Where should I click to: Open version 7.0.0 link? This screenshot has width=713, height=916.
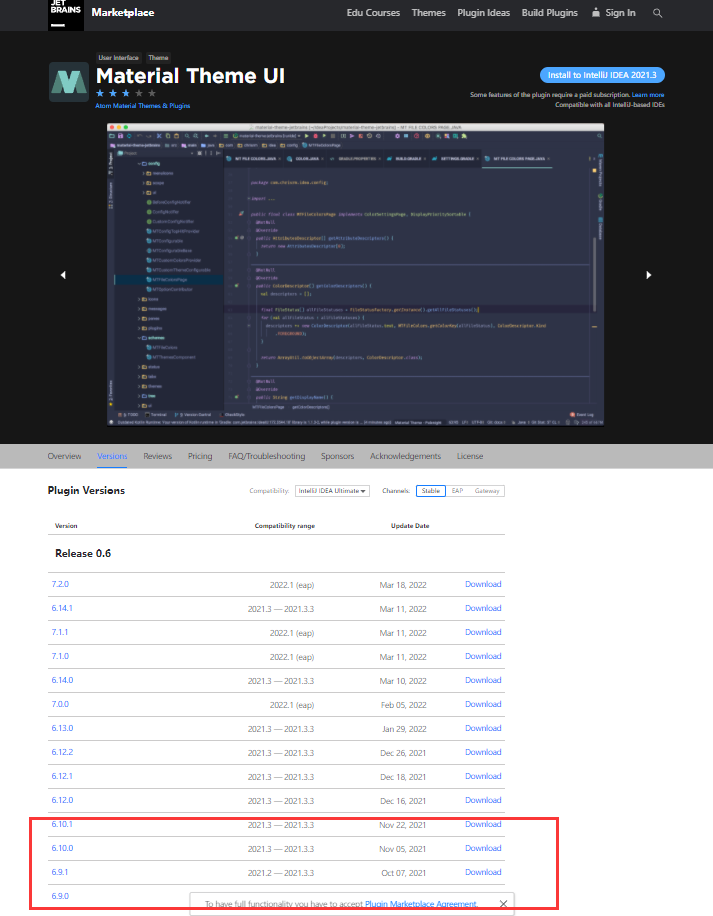coord(60,704)
